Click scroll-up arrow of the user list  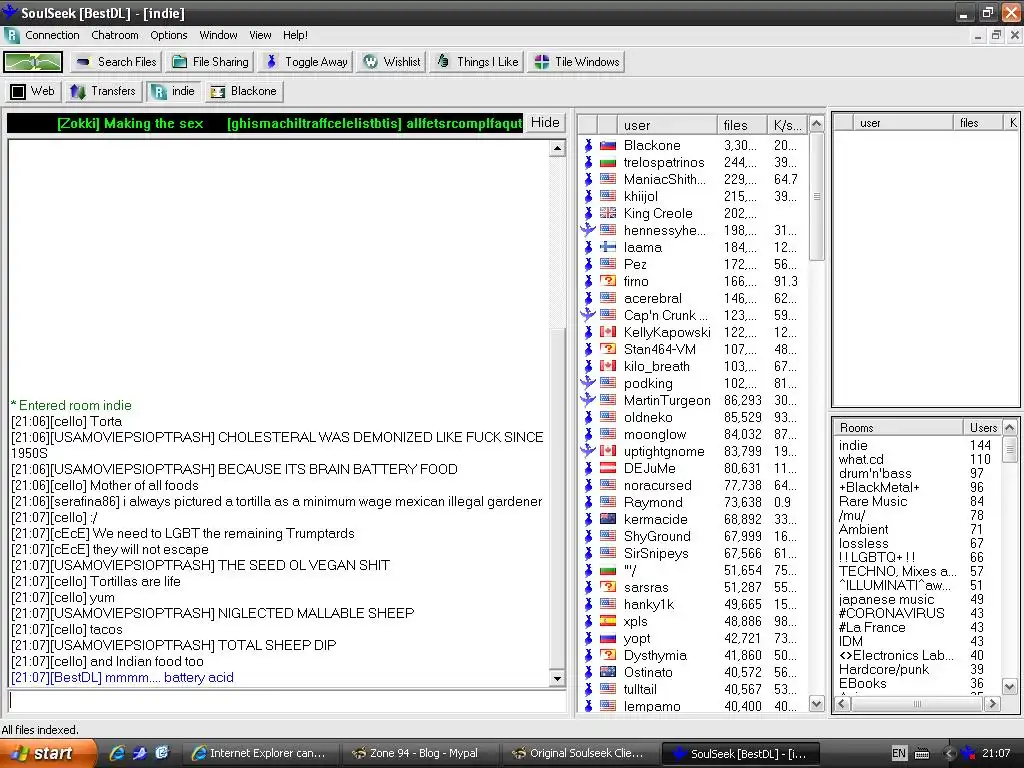point(816,123)
